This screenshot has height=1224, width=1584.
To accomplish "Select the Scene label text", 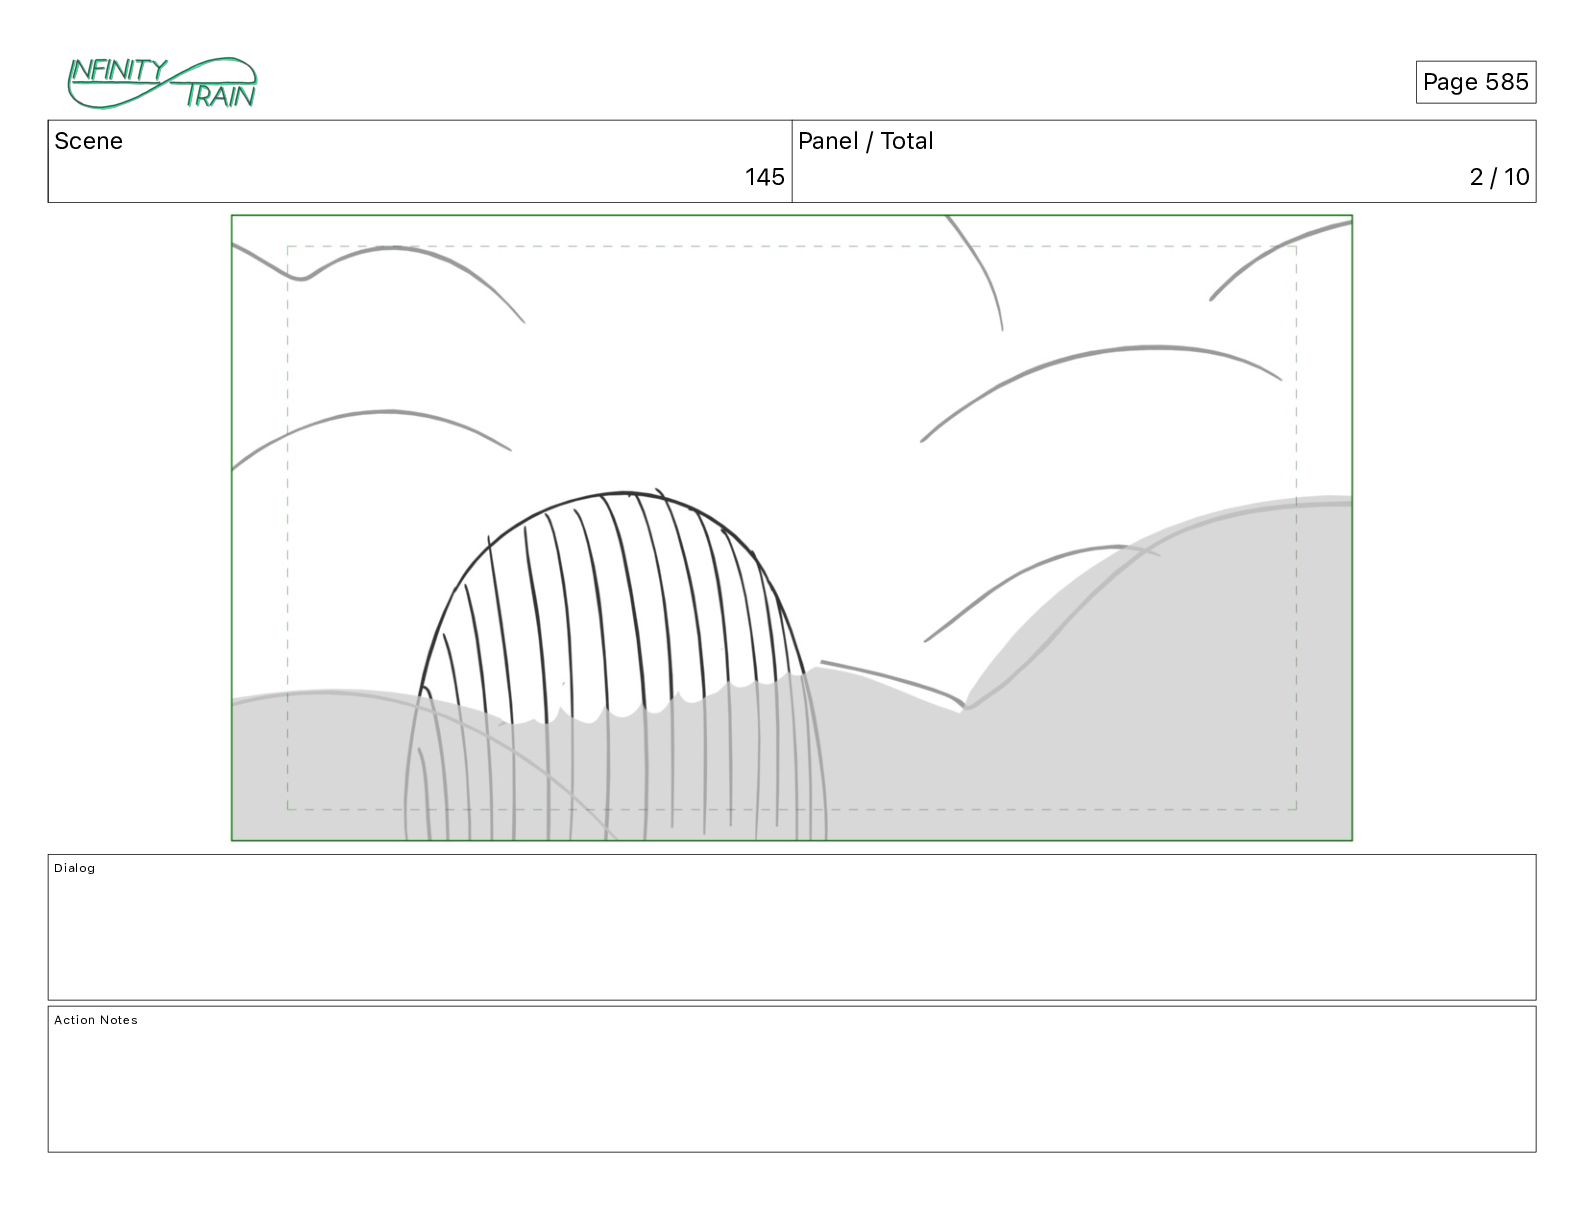I will 88,141.
